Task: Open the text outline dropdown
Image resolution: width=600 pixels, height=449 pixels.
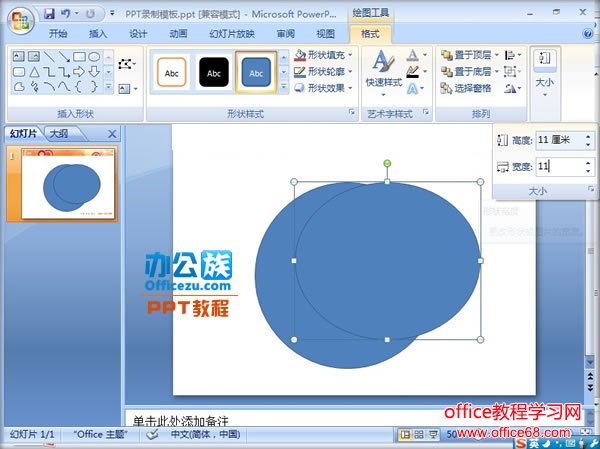Action: coord(416,72)
